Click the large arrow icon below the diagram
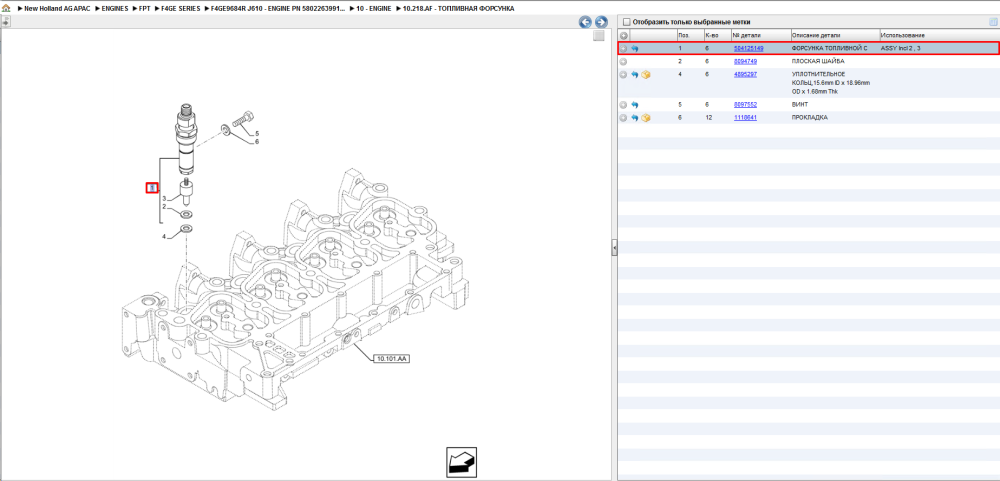Screen dimensions: 1000x481 [x=461, y=462]
